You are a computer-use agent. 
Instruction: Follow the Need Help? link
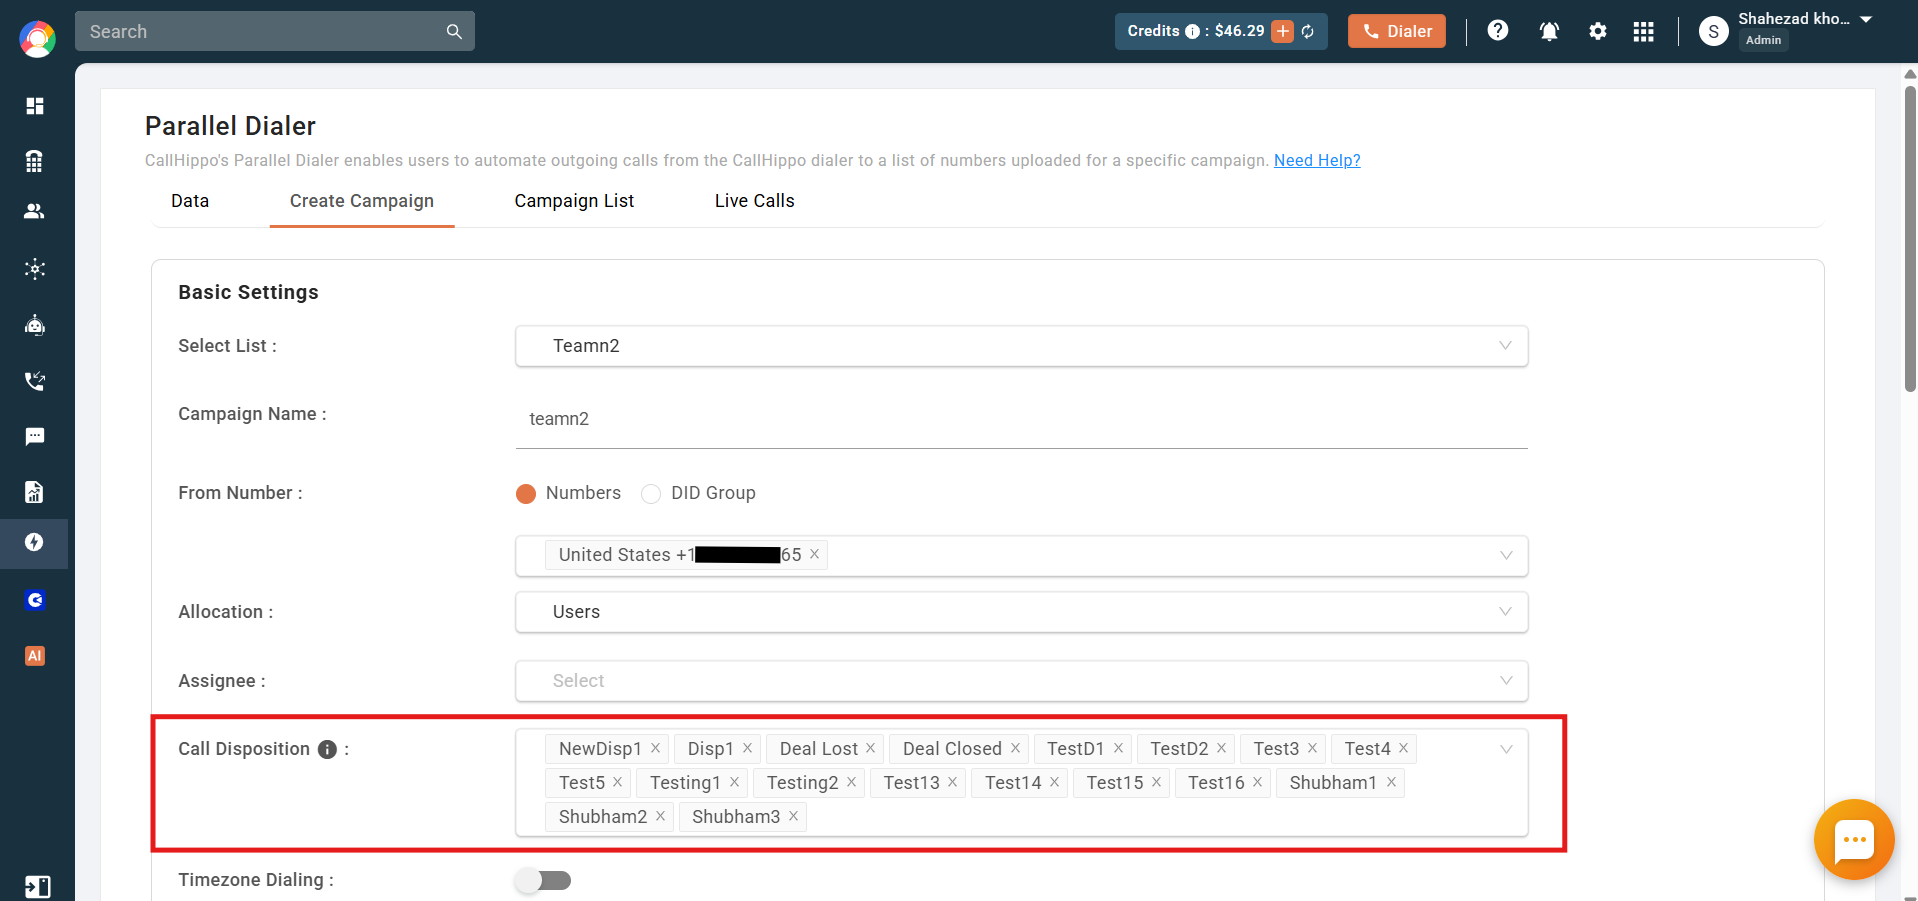[x=1317, y=160]
